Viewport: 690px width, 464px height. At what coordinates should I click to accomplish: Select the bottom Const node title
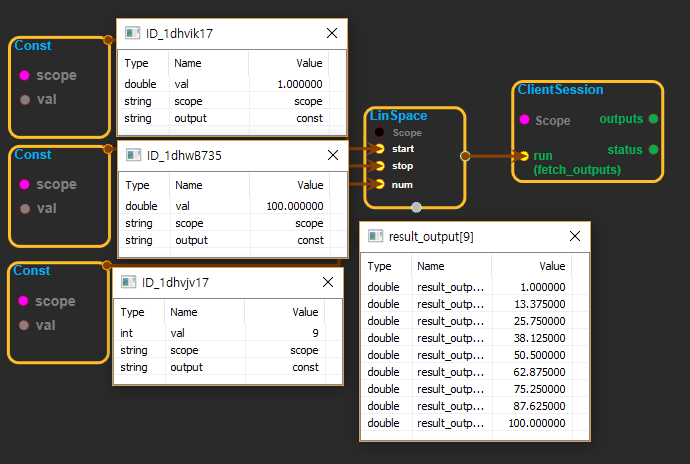pyautogui.click(x=32, y=271)
